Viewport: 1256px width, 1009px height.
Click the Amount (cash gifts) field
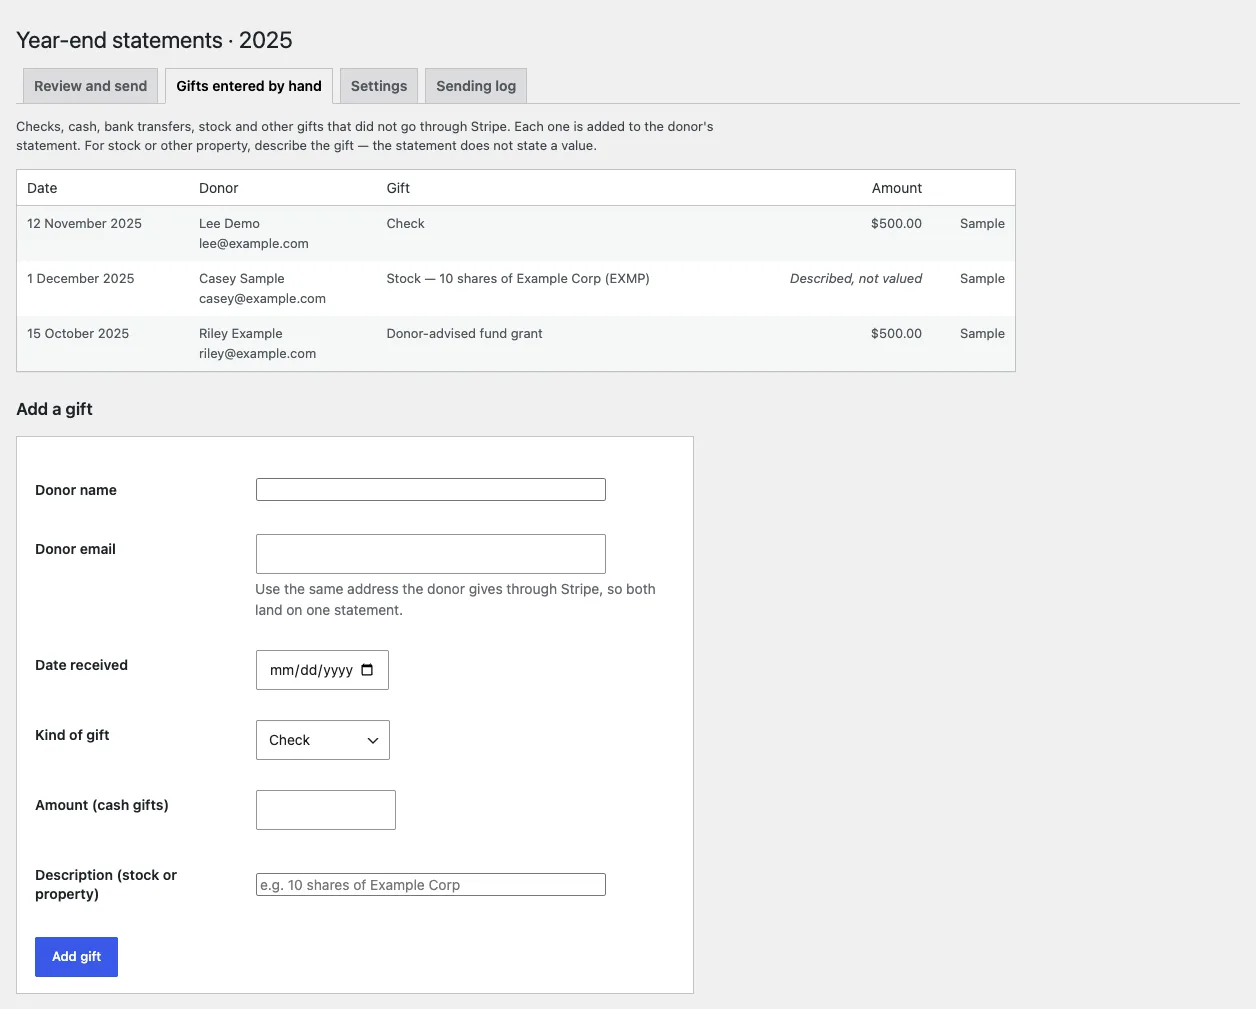pos(326,810)
